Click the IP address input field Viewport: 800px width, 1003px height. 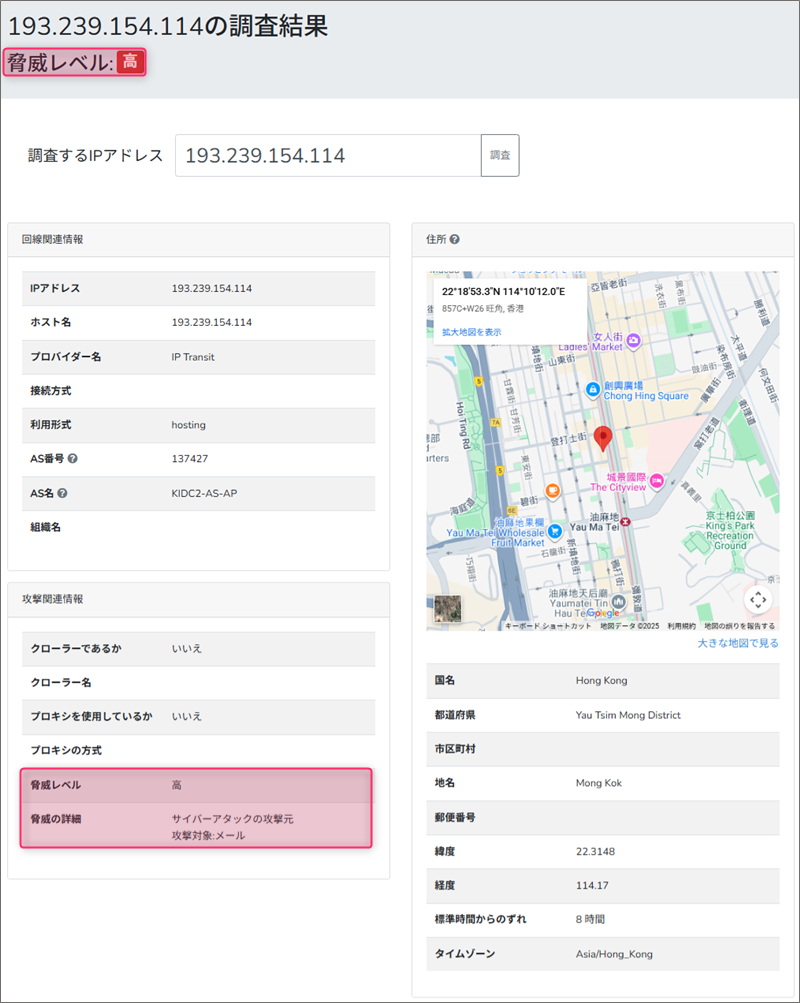[x=327, y=156]
